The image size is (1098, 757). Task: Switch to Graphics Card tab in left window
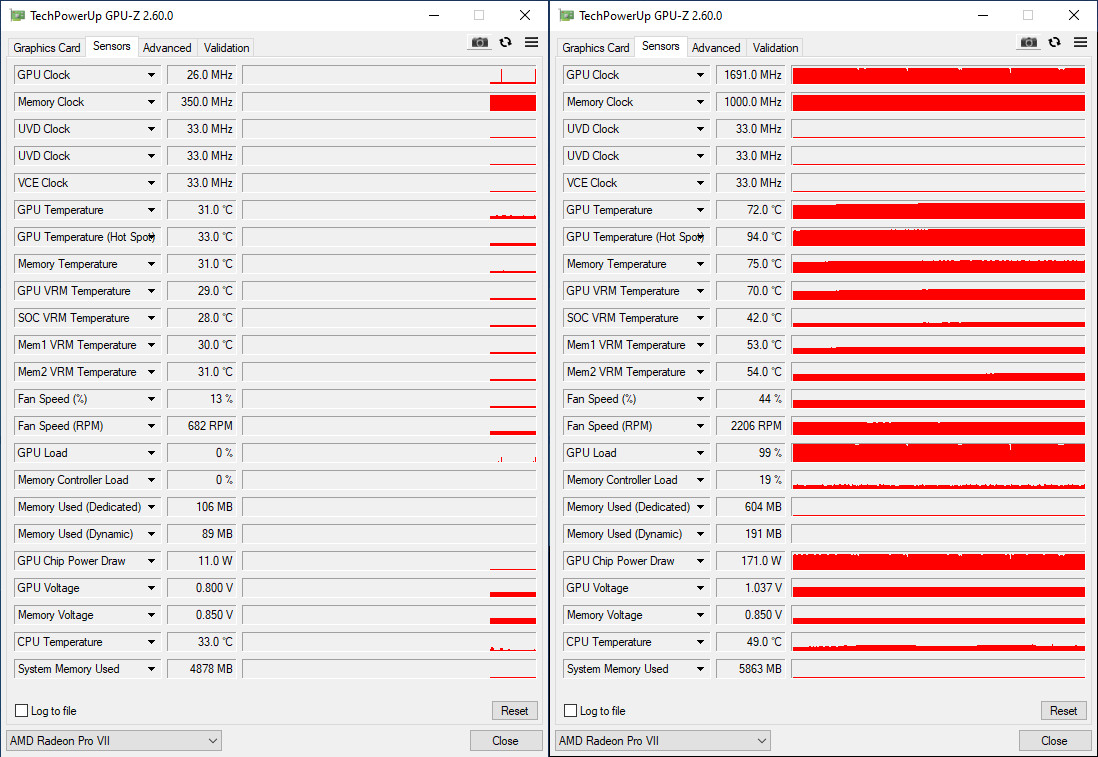pos(47,48)
